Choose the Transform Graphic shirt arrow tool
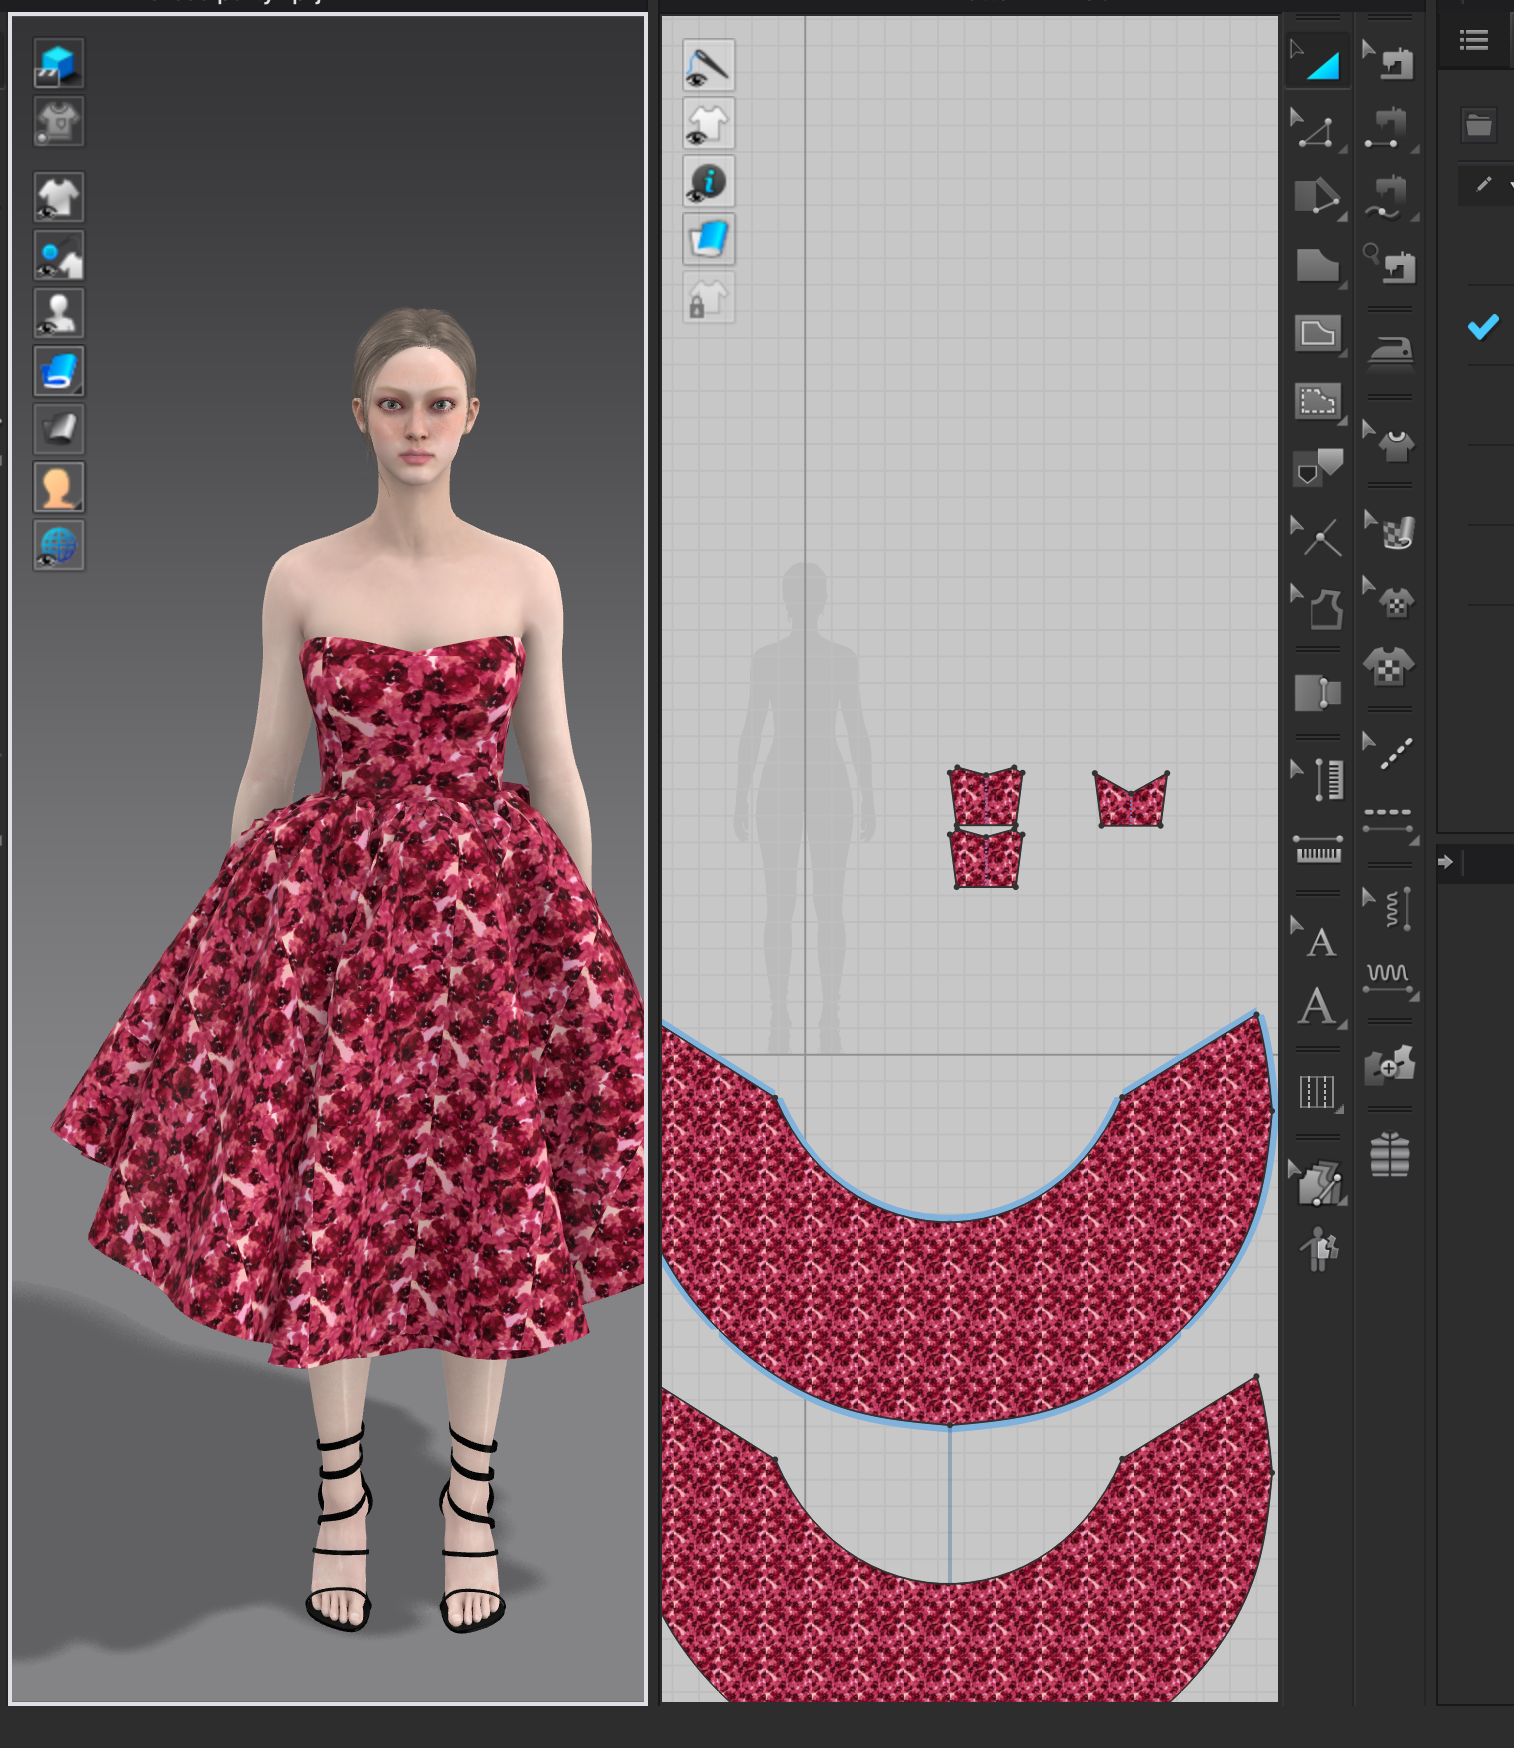This screenshot has width=1514, height=1748. tap(1389, 597)
